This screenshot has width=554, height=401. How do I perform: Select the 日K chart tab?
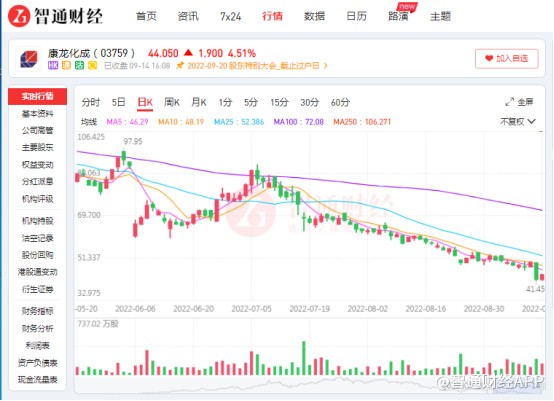(x=145, y=103)
